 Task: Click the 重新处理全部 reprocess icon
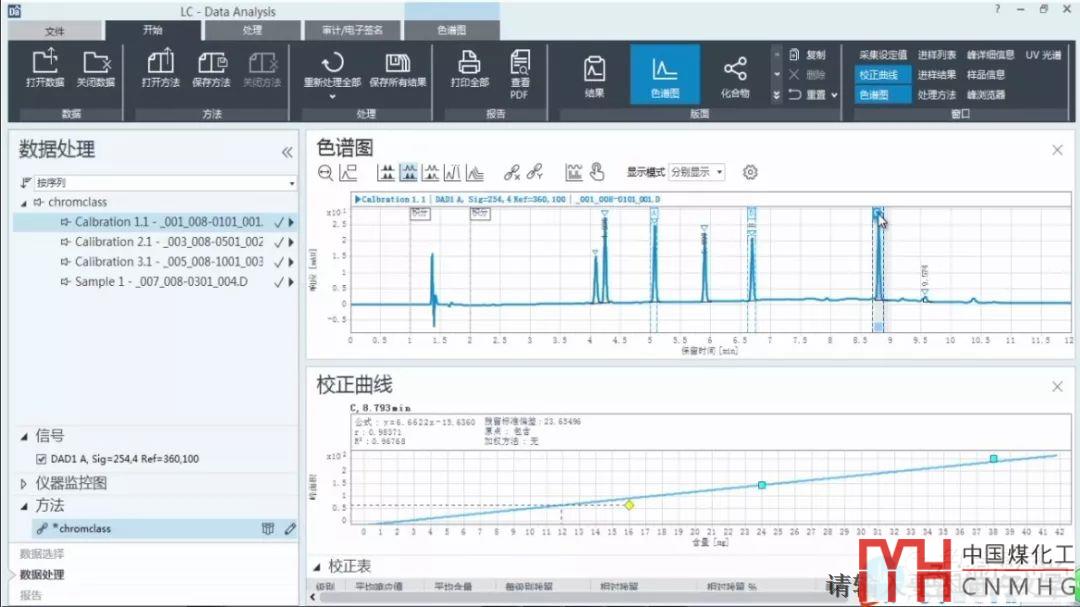332,63
